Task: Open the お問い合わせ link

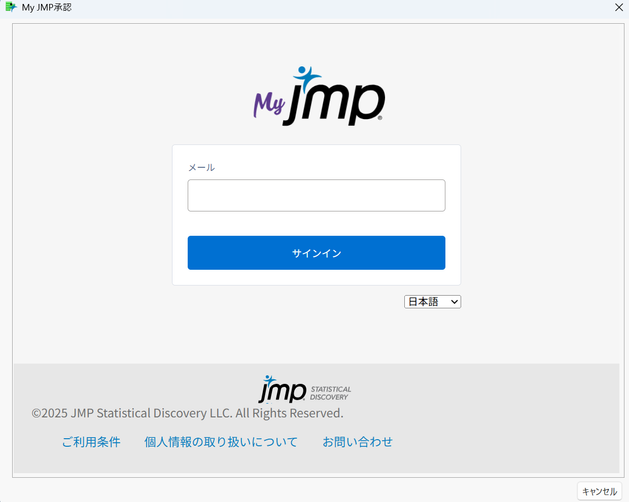Action: point(357,442)
